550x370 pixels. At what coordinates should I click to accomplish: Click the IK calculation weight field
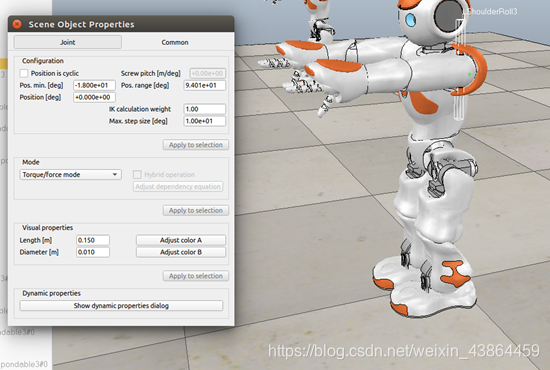coord(205,109)
